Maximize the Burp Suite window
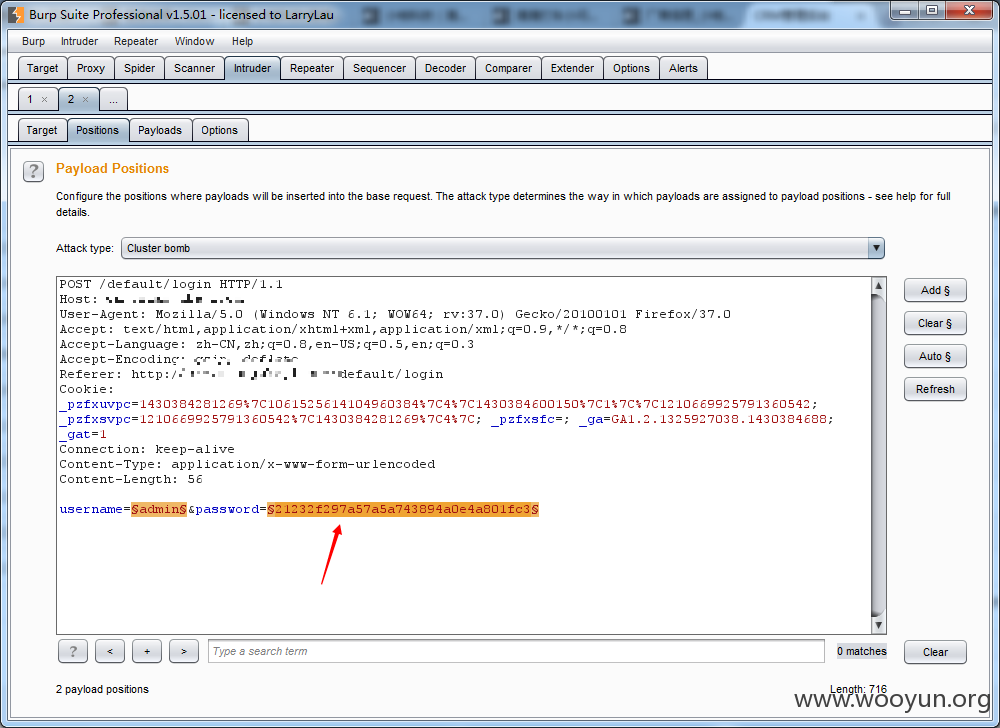This screenshot has width=1000, height=728. tap(932, 10)
